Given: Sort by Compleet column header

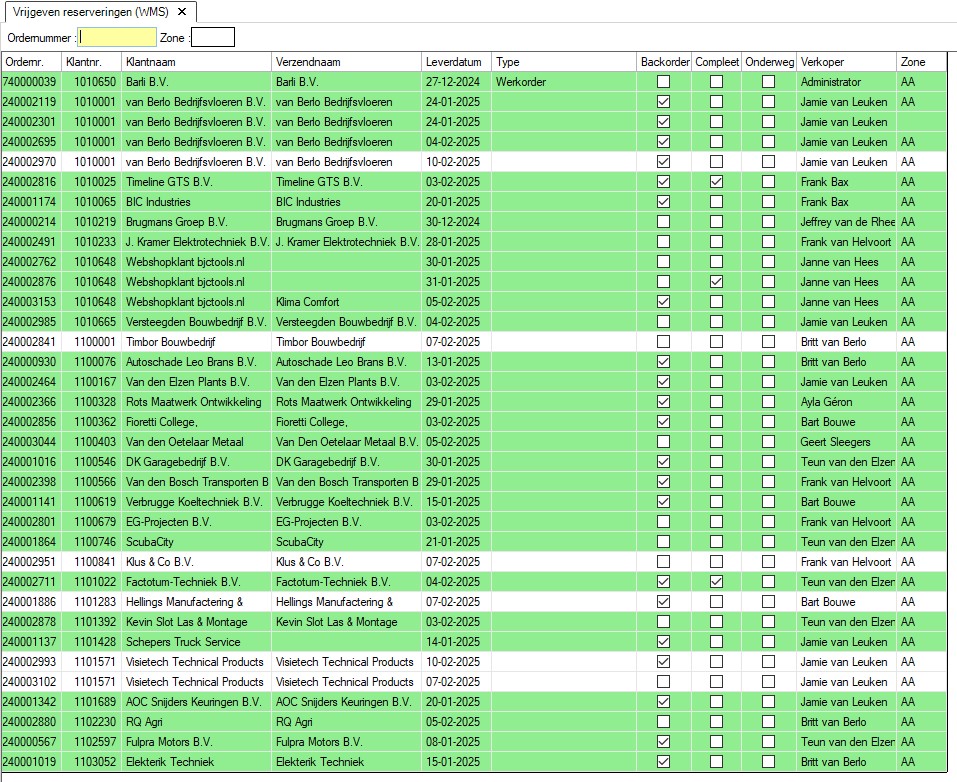Looking at the screenshot, I should click(x=717, y=62).
